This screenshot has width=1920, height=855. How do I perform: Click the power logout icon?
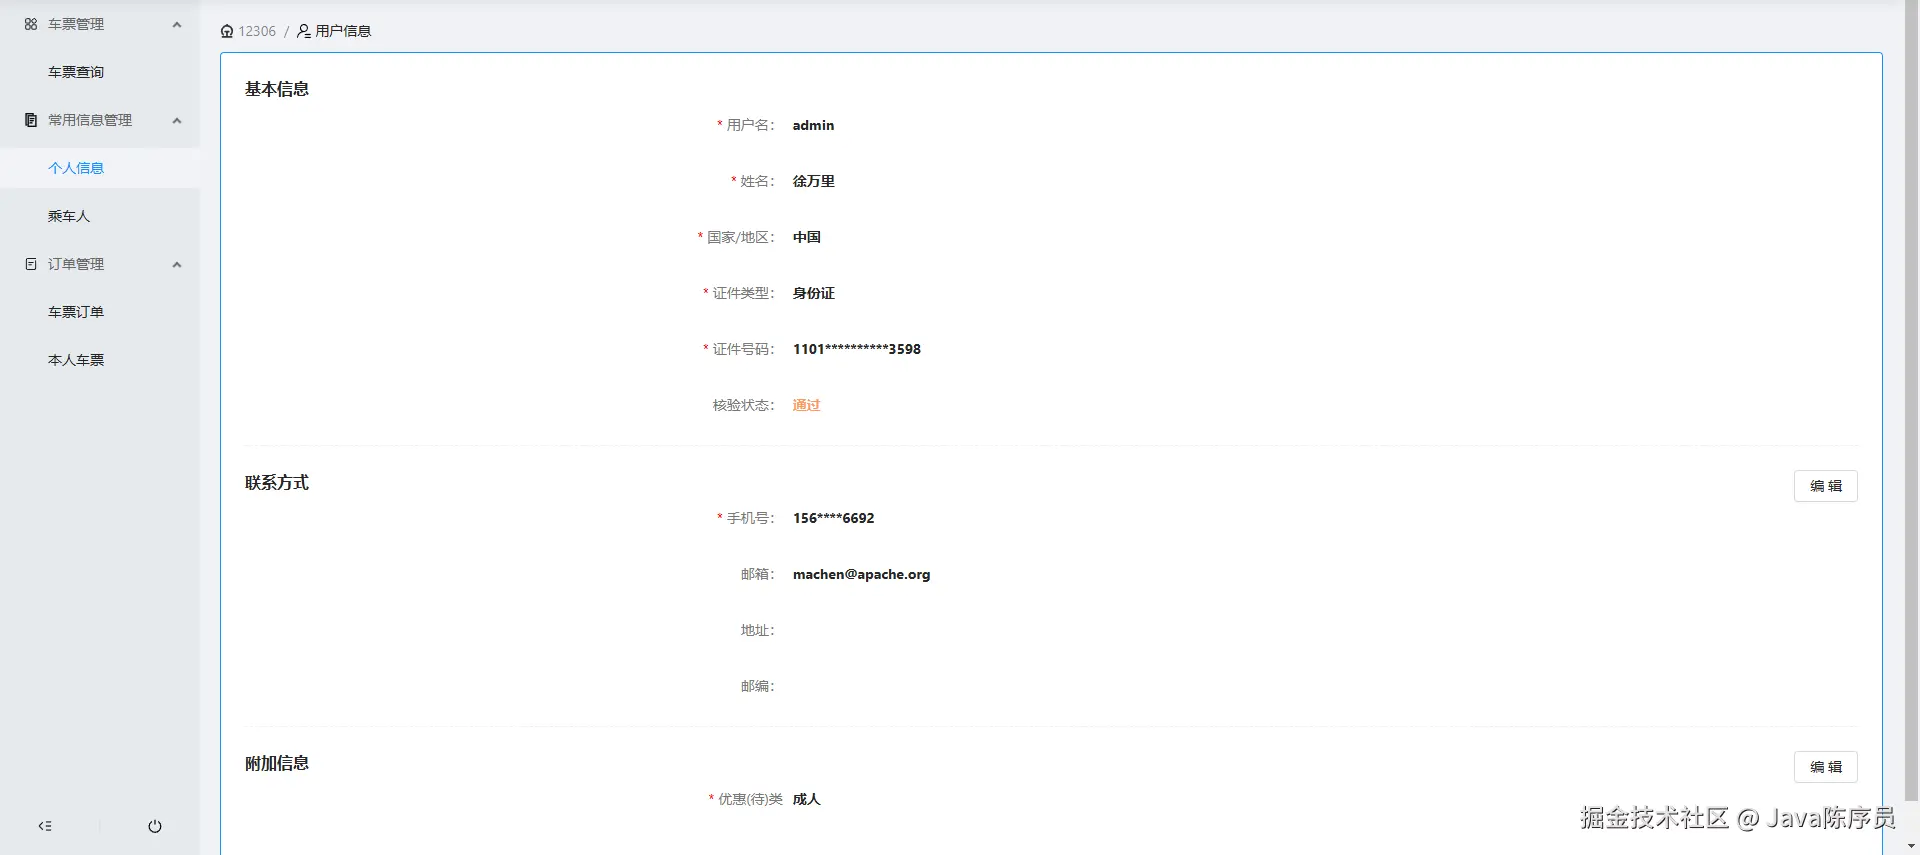[x=155, y=826]
